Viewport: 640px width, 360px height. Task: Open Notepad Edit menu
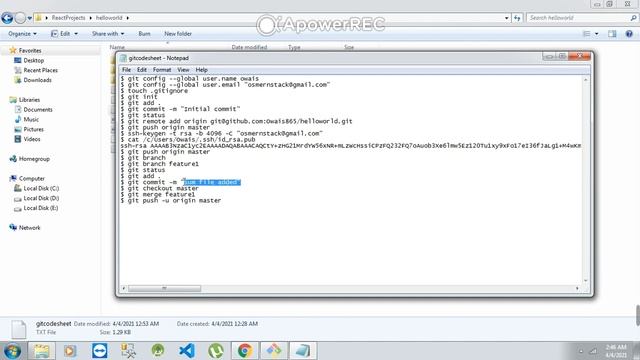(142, 70)
